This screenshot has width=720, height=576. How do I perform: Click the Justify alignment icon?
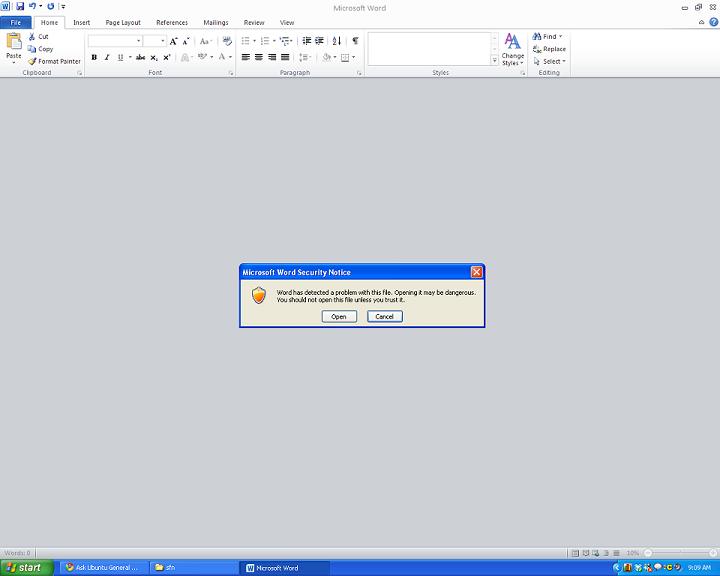click(285, 57)
